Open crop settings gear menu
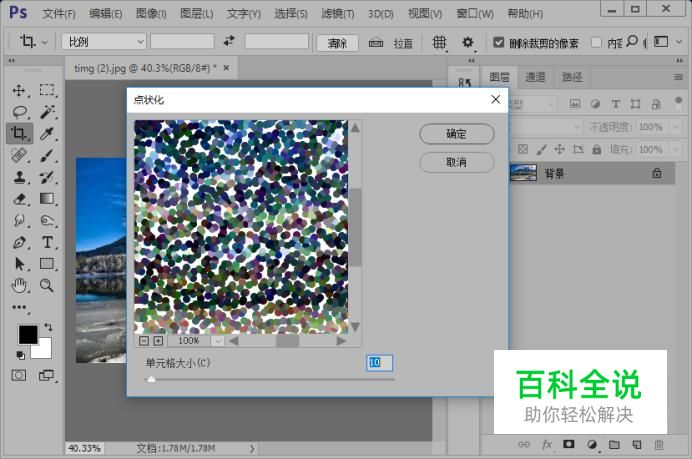The height and width of the screenshot is (459, 692). [x=468, y=42]
